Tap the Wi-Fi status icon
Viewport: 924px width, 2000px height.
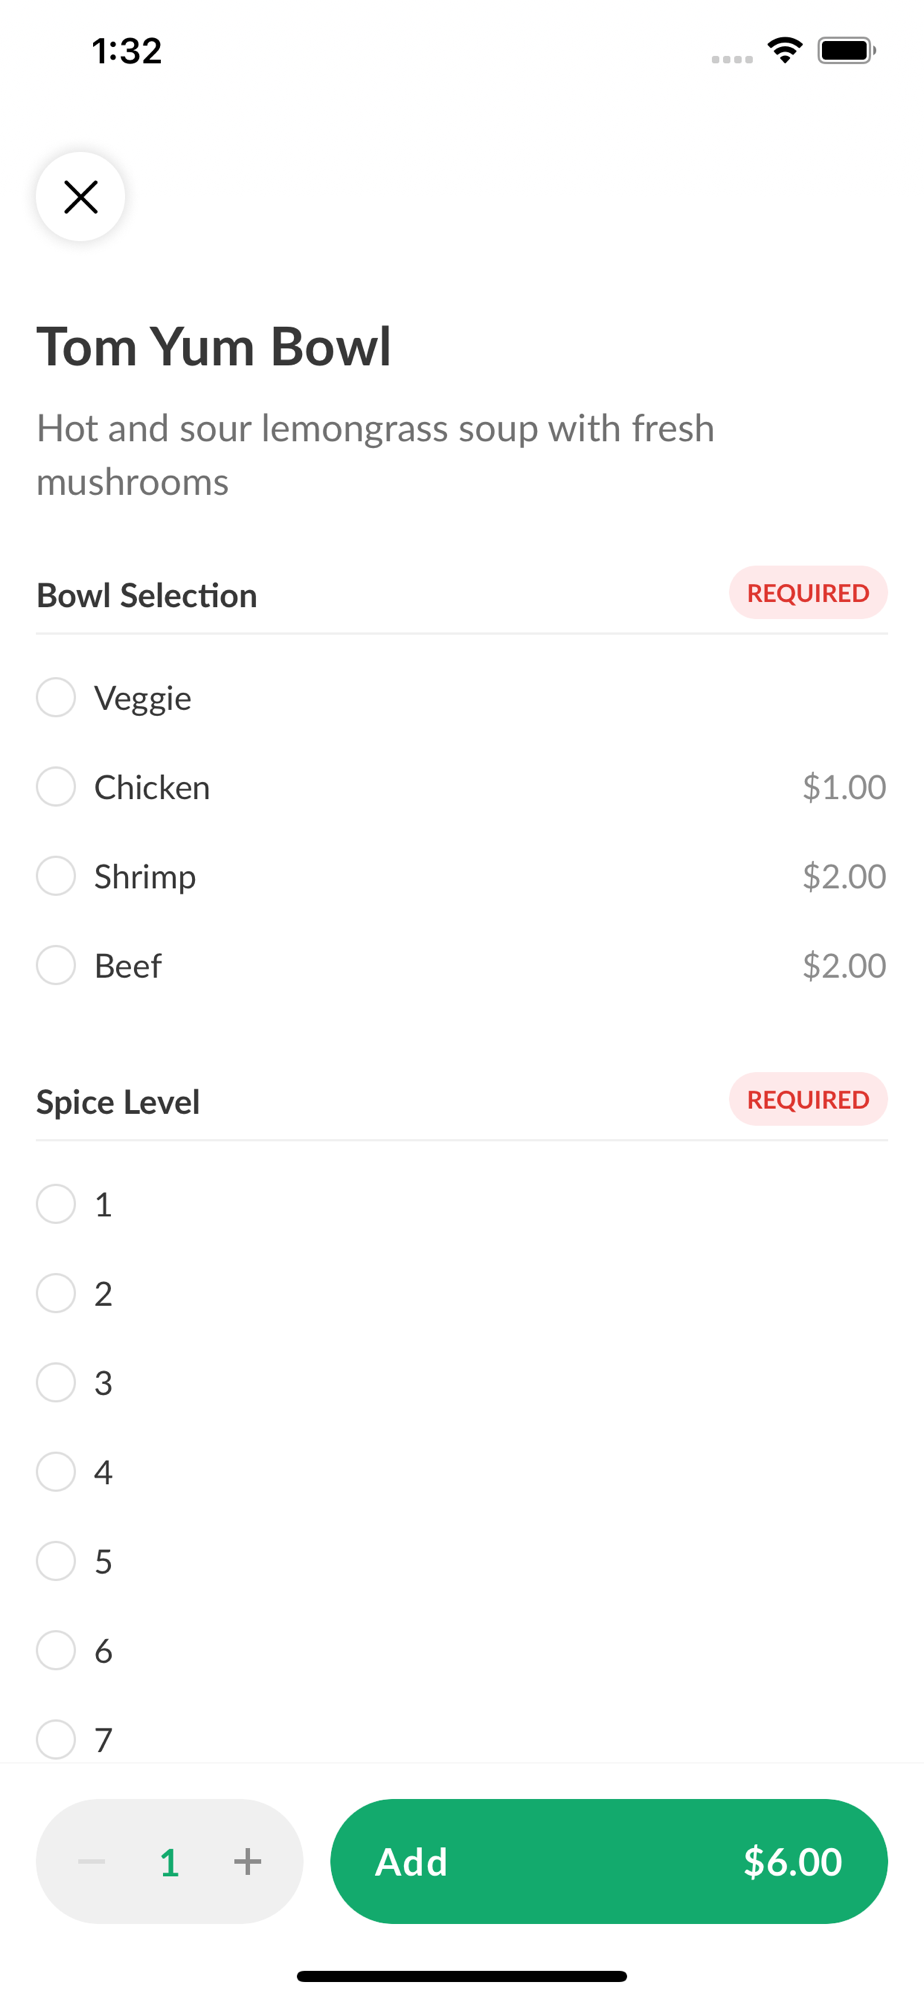pos(785,50)
